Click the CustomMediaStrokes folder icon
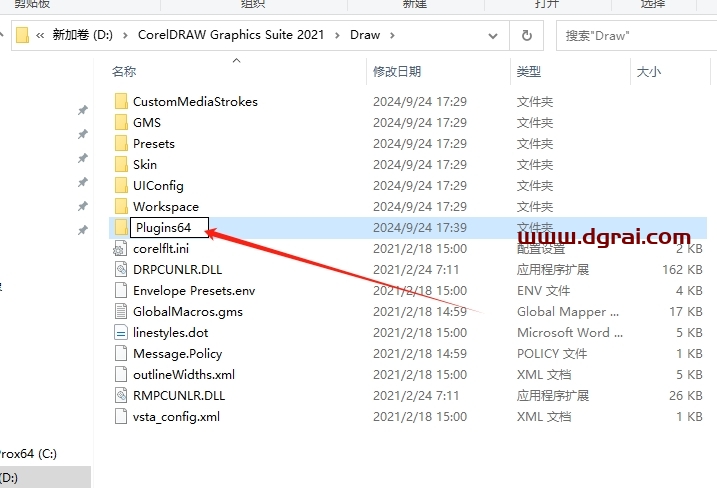The image size is (717, 488). coord(121,101)
